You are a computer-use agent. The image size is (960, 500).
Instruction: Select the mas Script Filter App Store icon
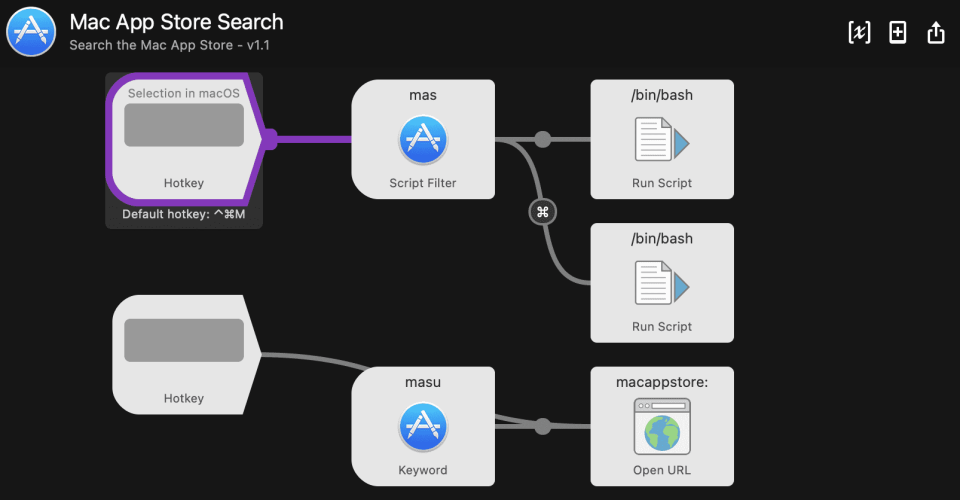pos(423,140)
